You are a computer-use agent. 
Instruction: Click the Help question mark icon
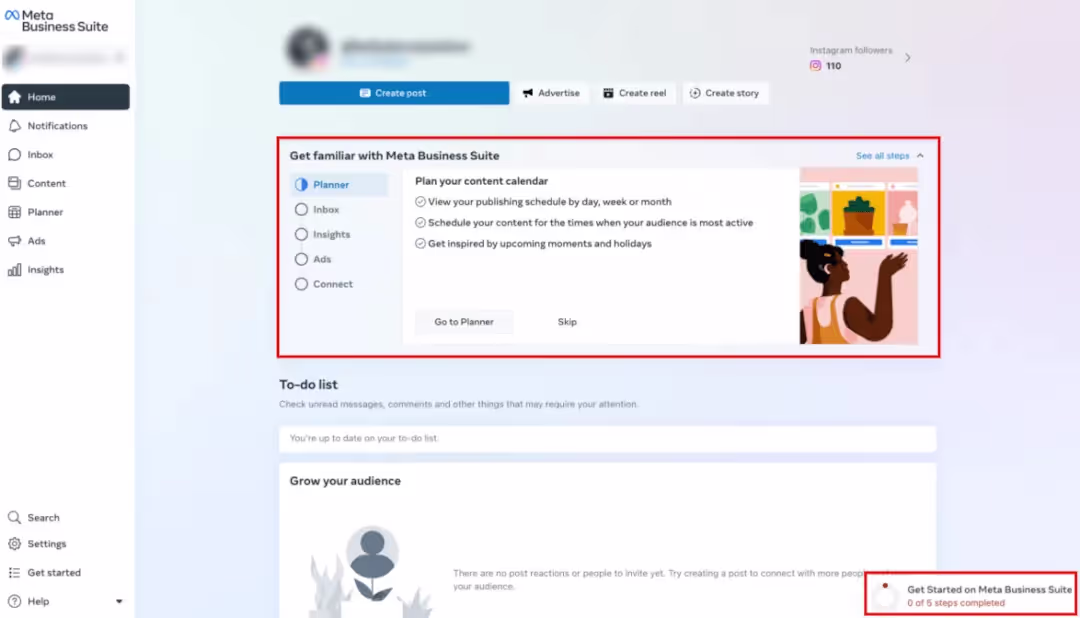point(14,601)
